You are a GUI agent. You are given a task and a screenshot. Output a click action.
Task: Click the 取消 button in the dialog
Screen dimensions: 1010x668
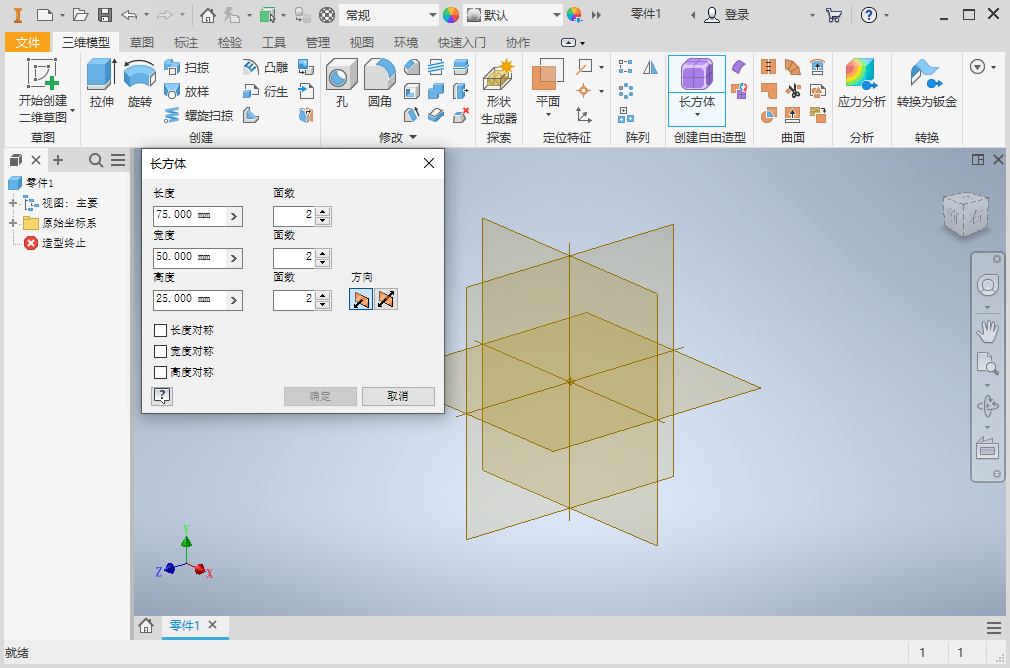pos(398,396)
